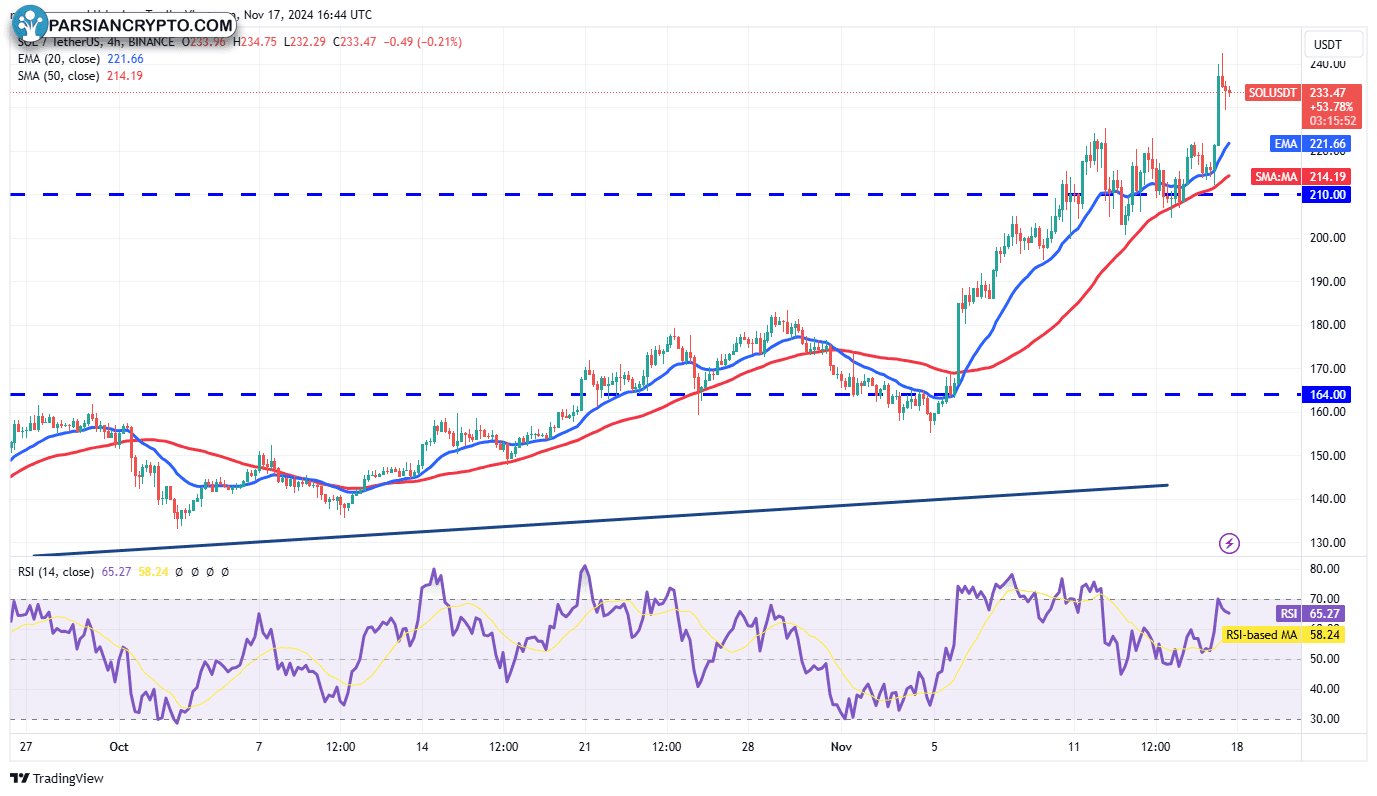Click the low value L232.29 in header
The image size is (1377, 796).
pyautogui.click(x=304, y=42)
